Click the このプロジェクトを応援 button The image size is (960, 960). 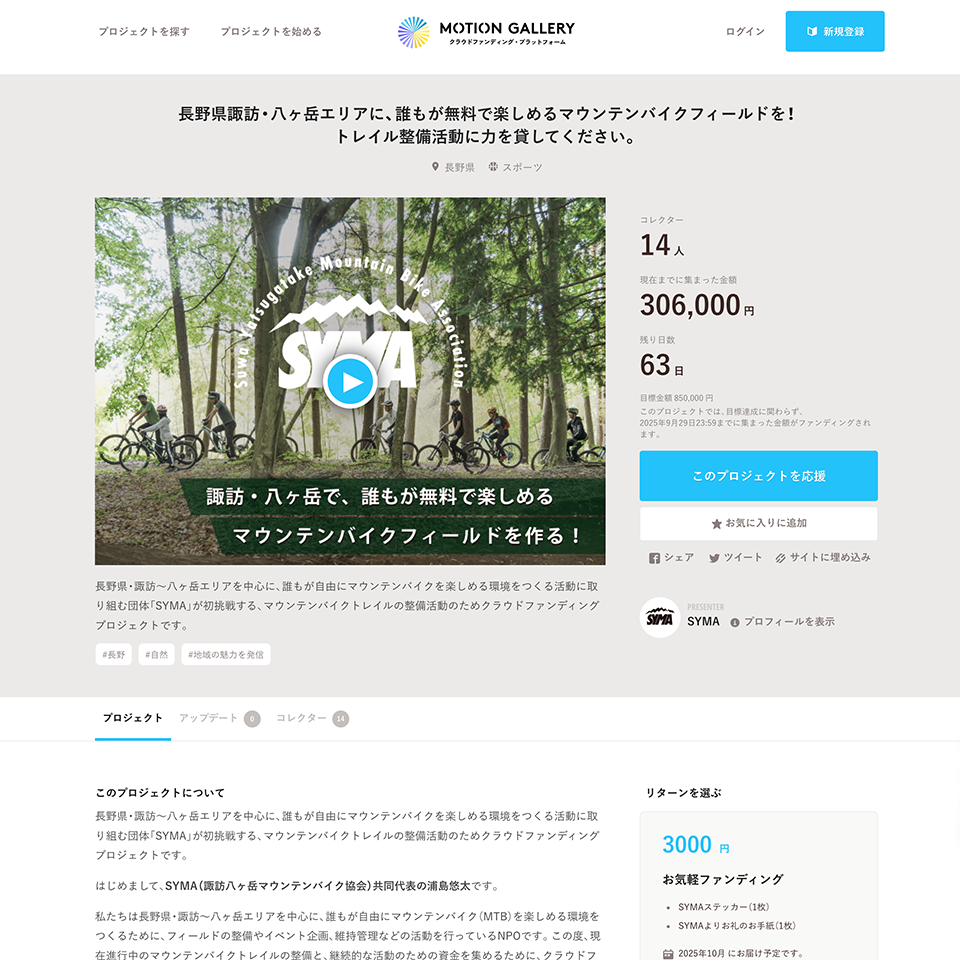[758, 476]
